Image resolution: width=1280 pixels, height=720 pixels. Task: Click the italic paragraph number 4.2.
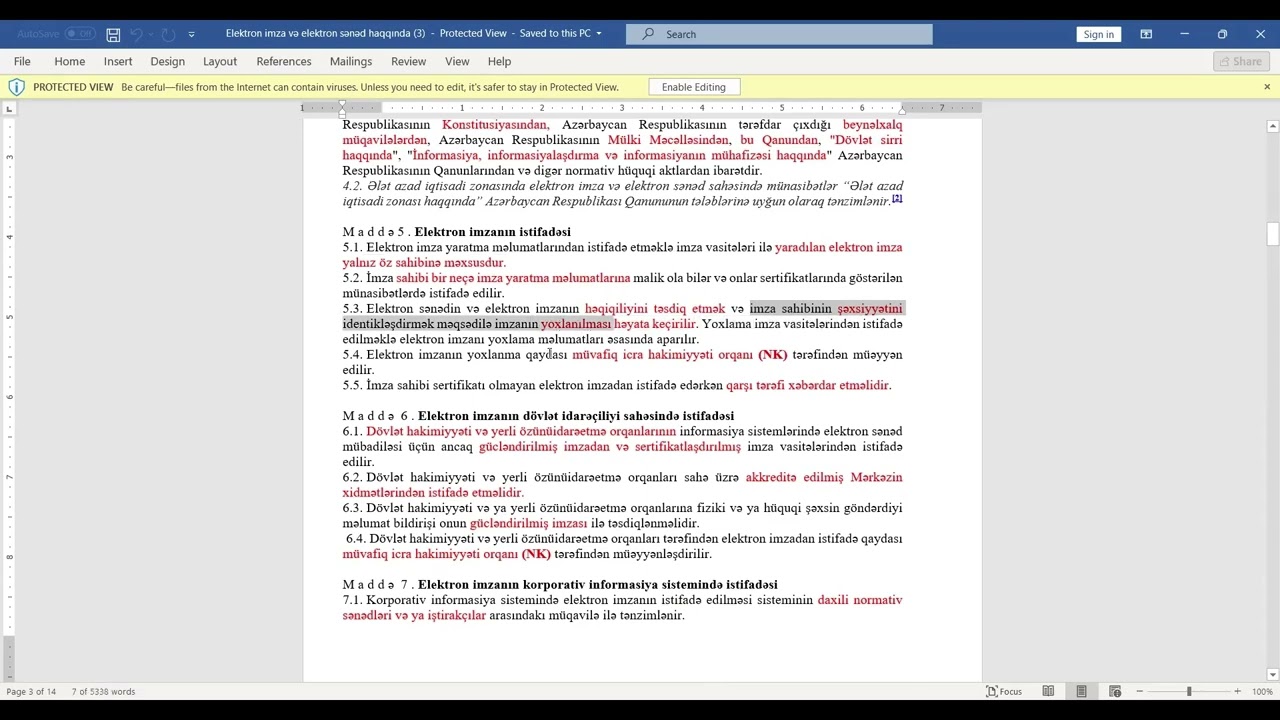353,186
